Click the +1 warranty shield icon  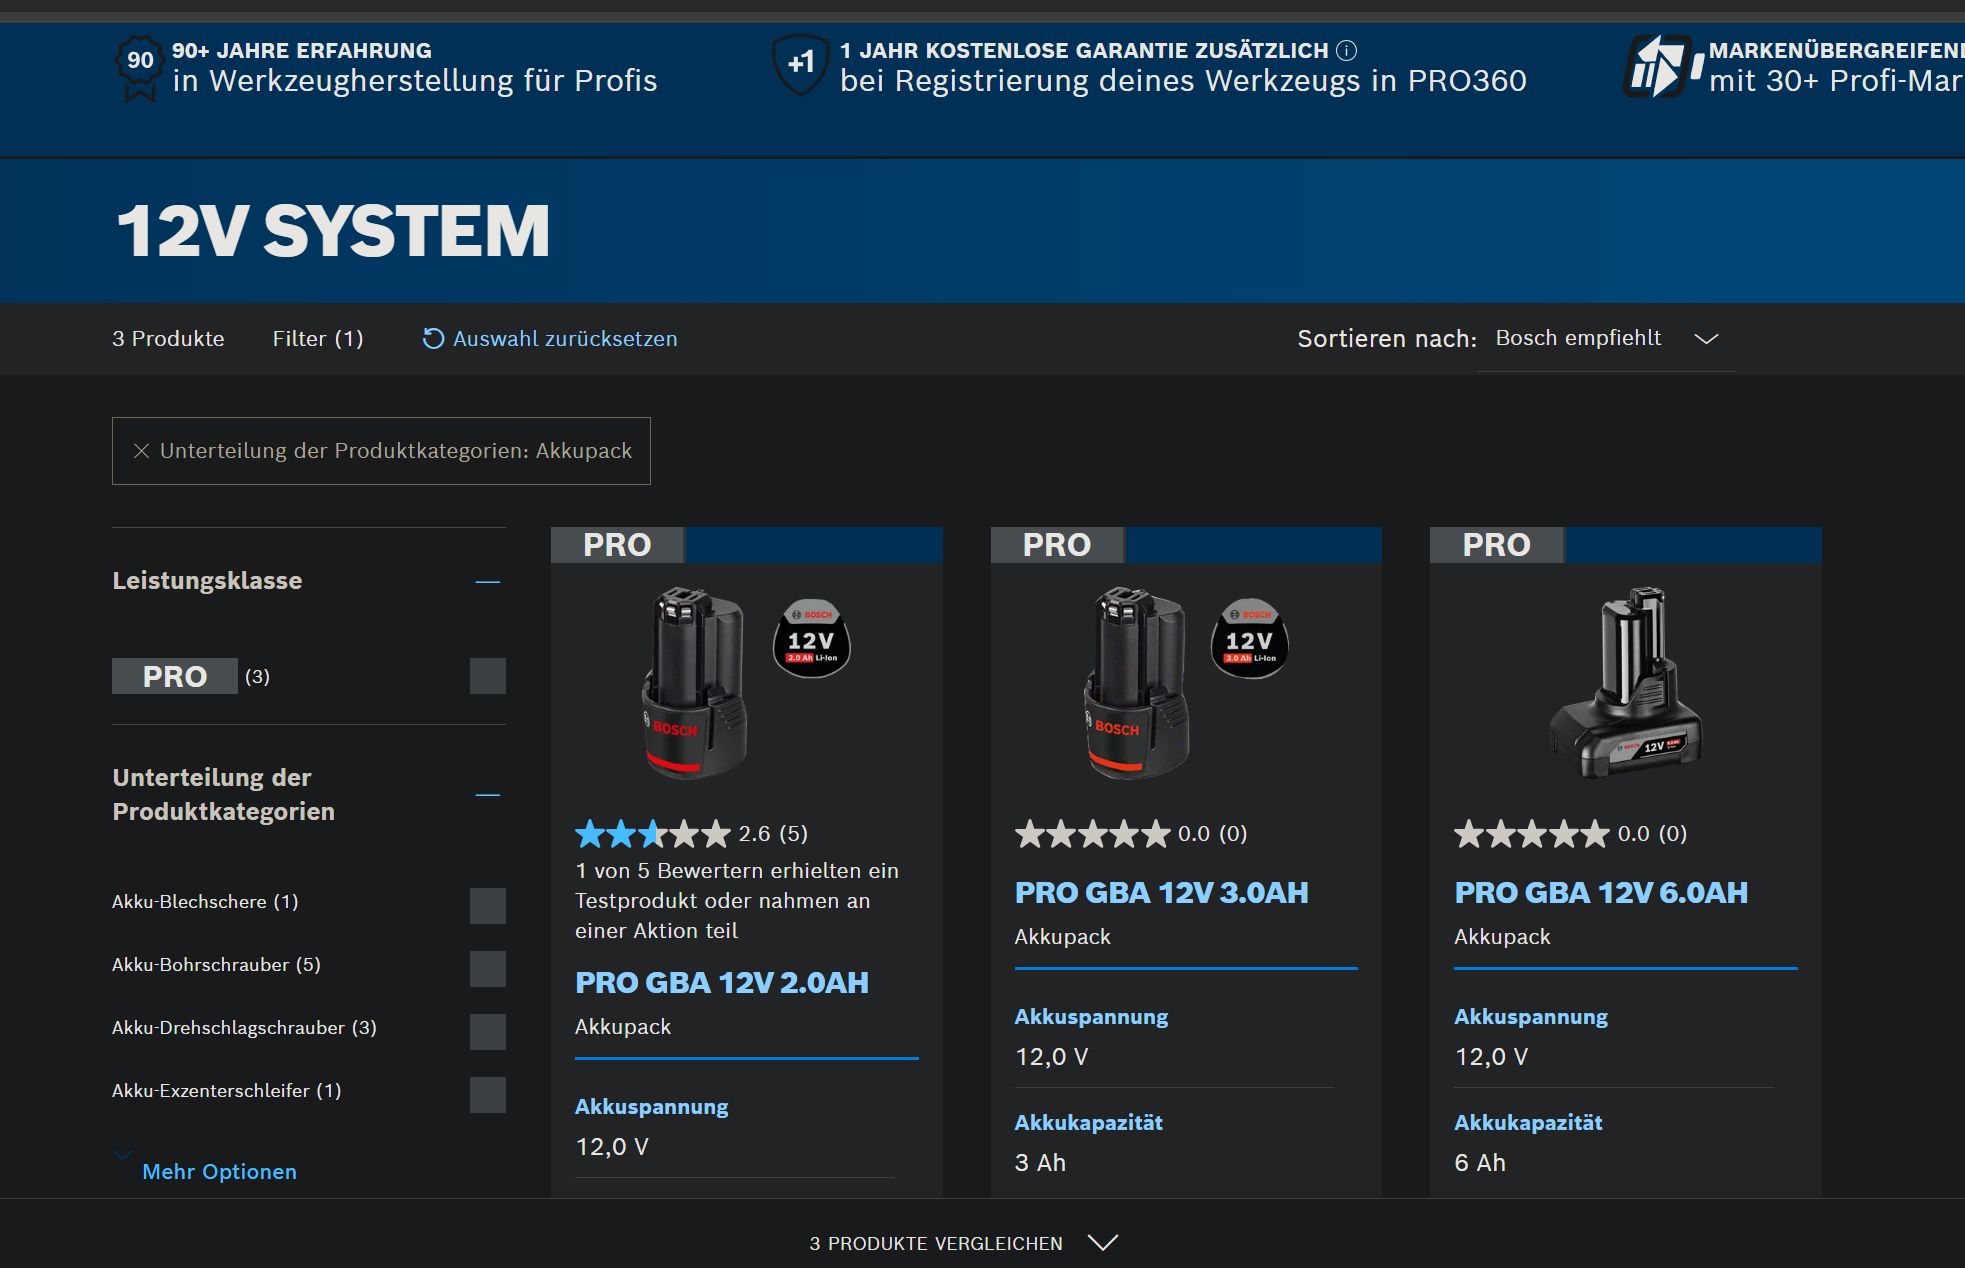coord(801,65)
